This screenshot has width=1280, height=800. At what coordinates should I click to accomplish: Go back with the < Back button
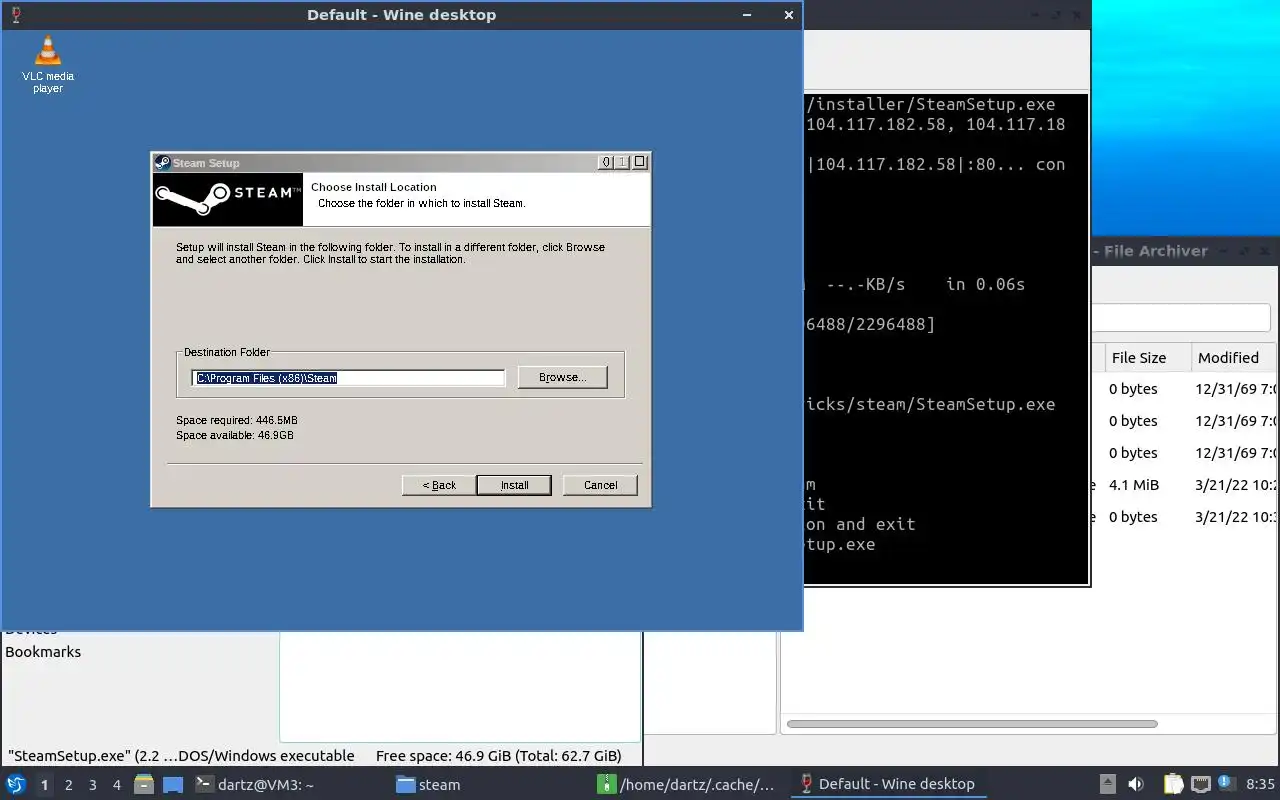tap(439, 485)
